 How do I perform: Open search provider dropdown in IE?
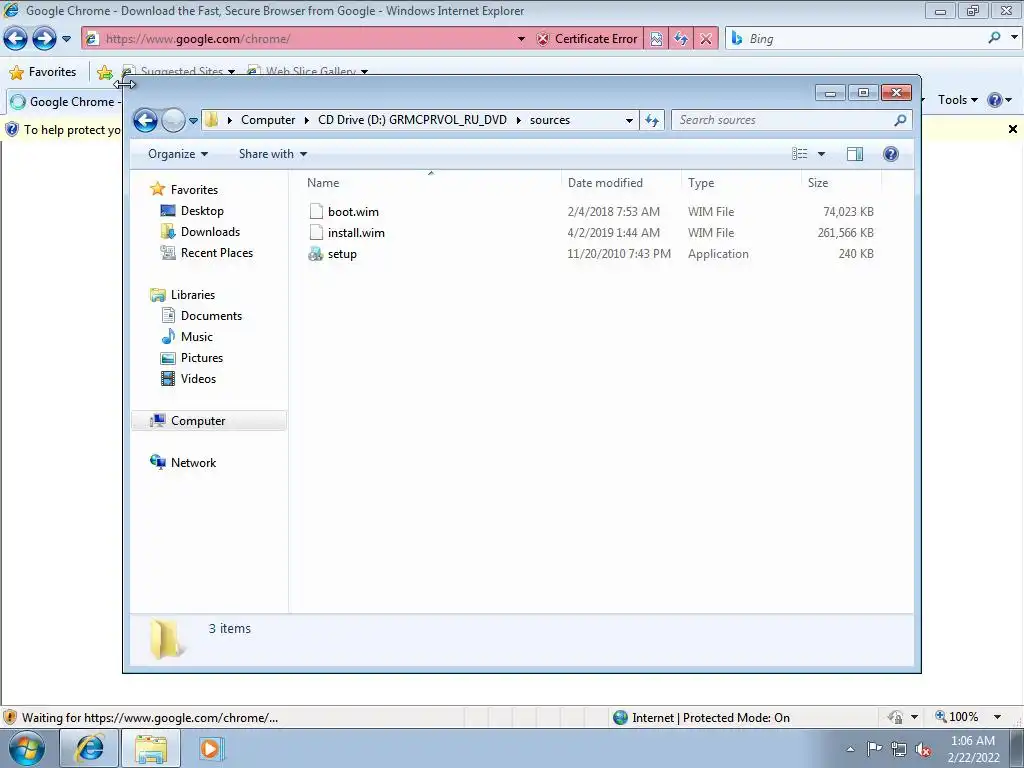1014,39
